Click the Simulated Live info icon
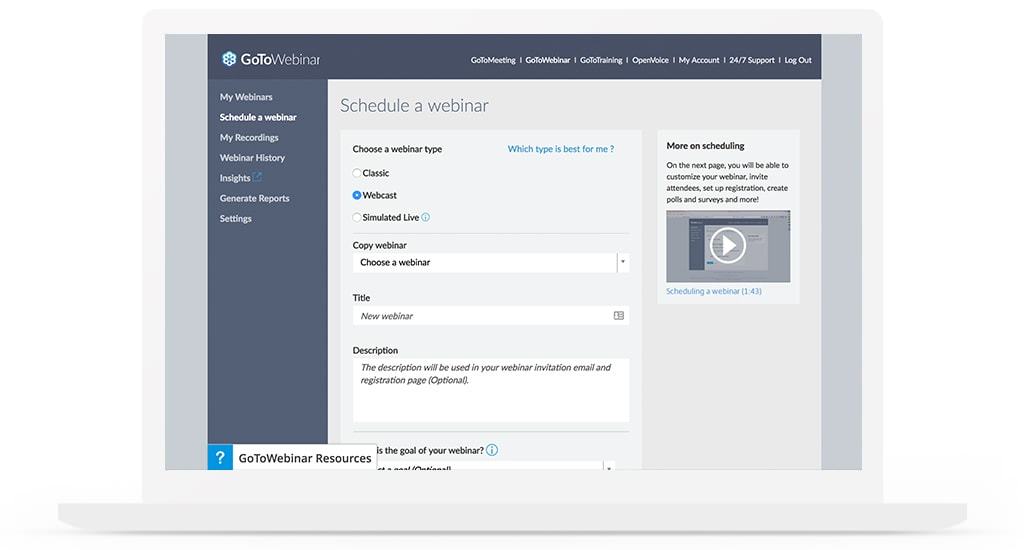Image resolution: width=1024 pixels, height=550 pixels. [426, 218]
